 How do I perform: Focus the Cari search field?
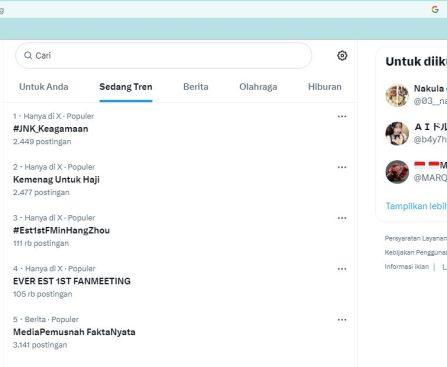click(163, 55)
